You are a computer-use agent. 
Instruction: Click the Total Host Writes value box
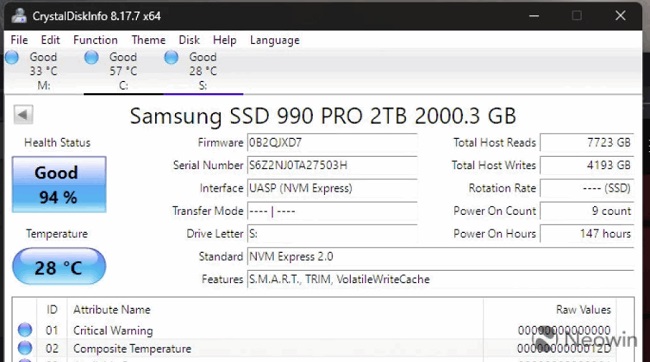pyautogui.click(x=587, y=165)
